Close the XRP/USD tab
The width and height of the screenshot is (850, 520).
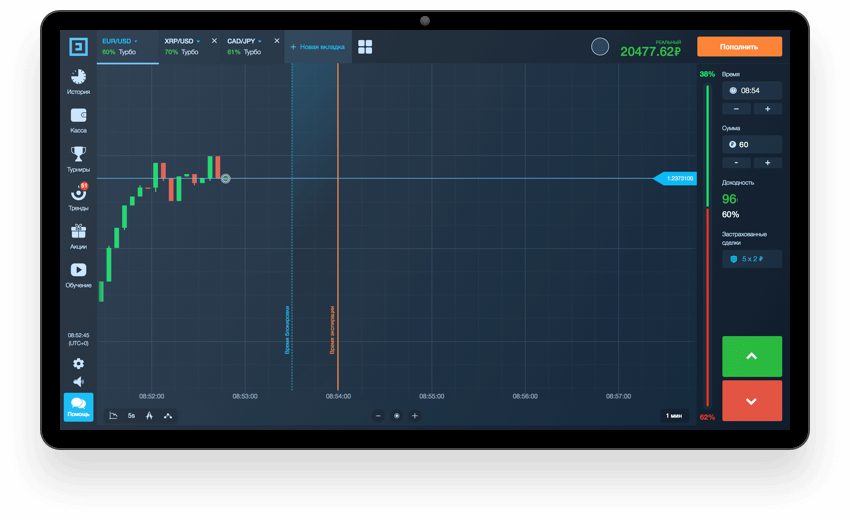(214, 41)
